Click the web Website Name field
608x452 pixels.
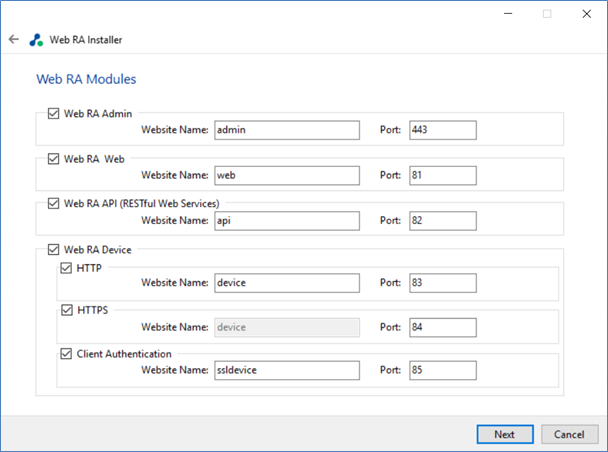click(287, 175)
